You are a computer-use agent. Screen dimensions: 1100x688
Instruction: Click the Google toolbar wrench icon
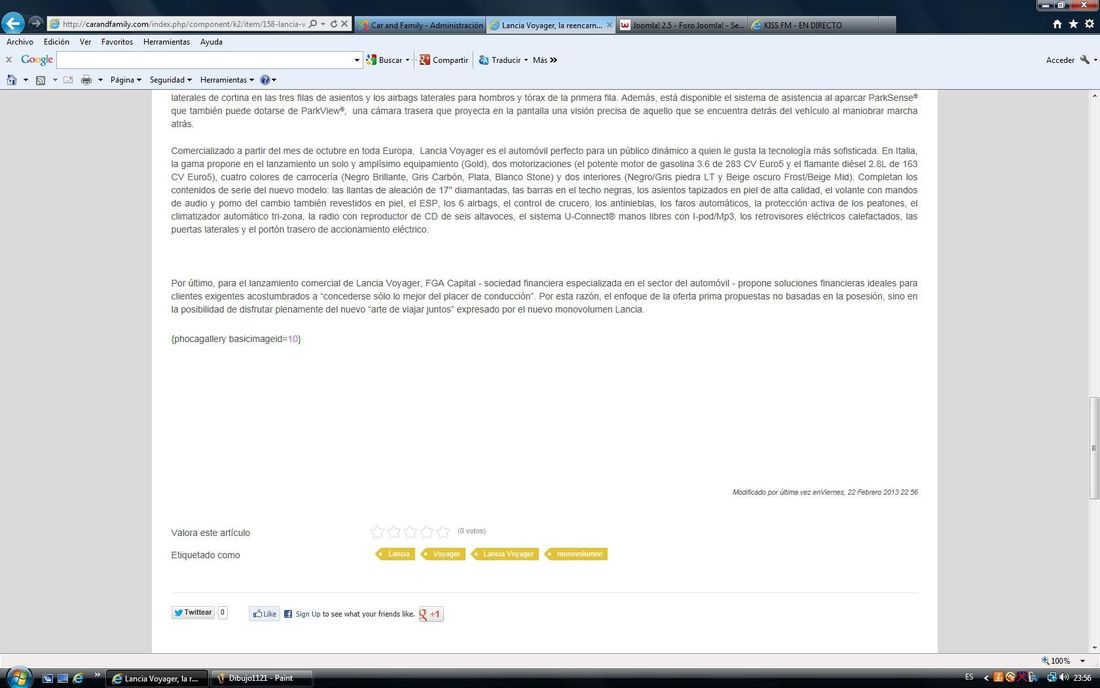point(1085,60)
